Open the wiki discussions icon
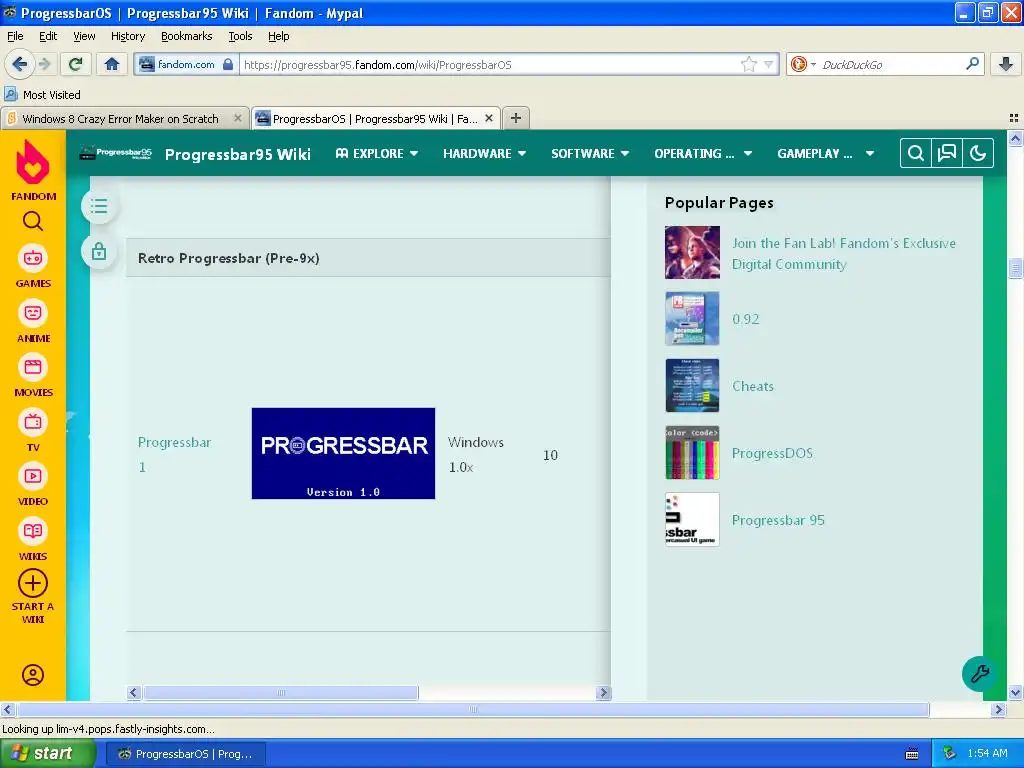Viewport: 1024px width, 768px height. [946, 153]
